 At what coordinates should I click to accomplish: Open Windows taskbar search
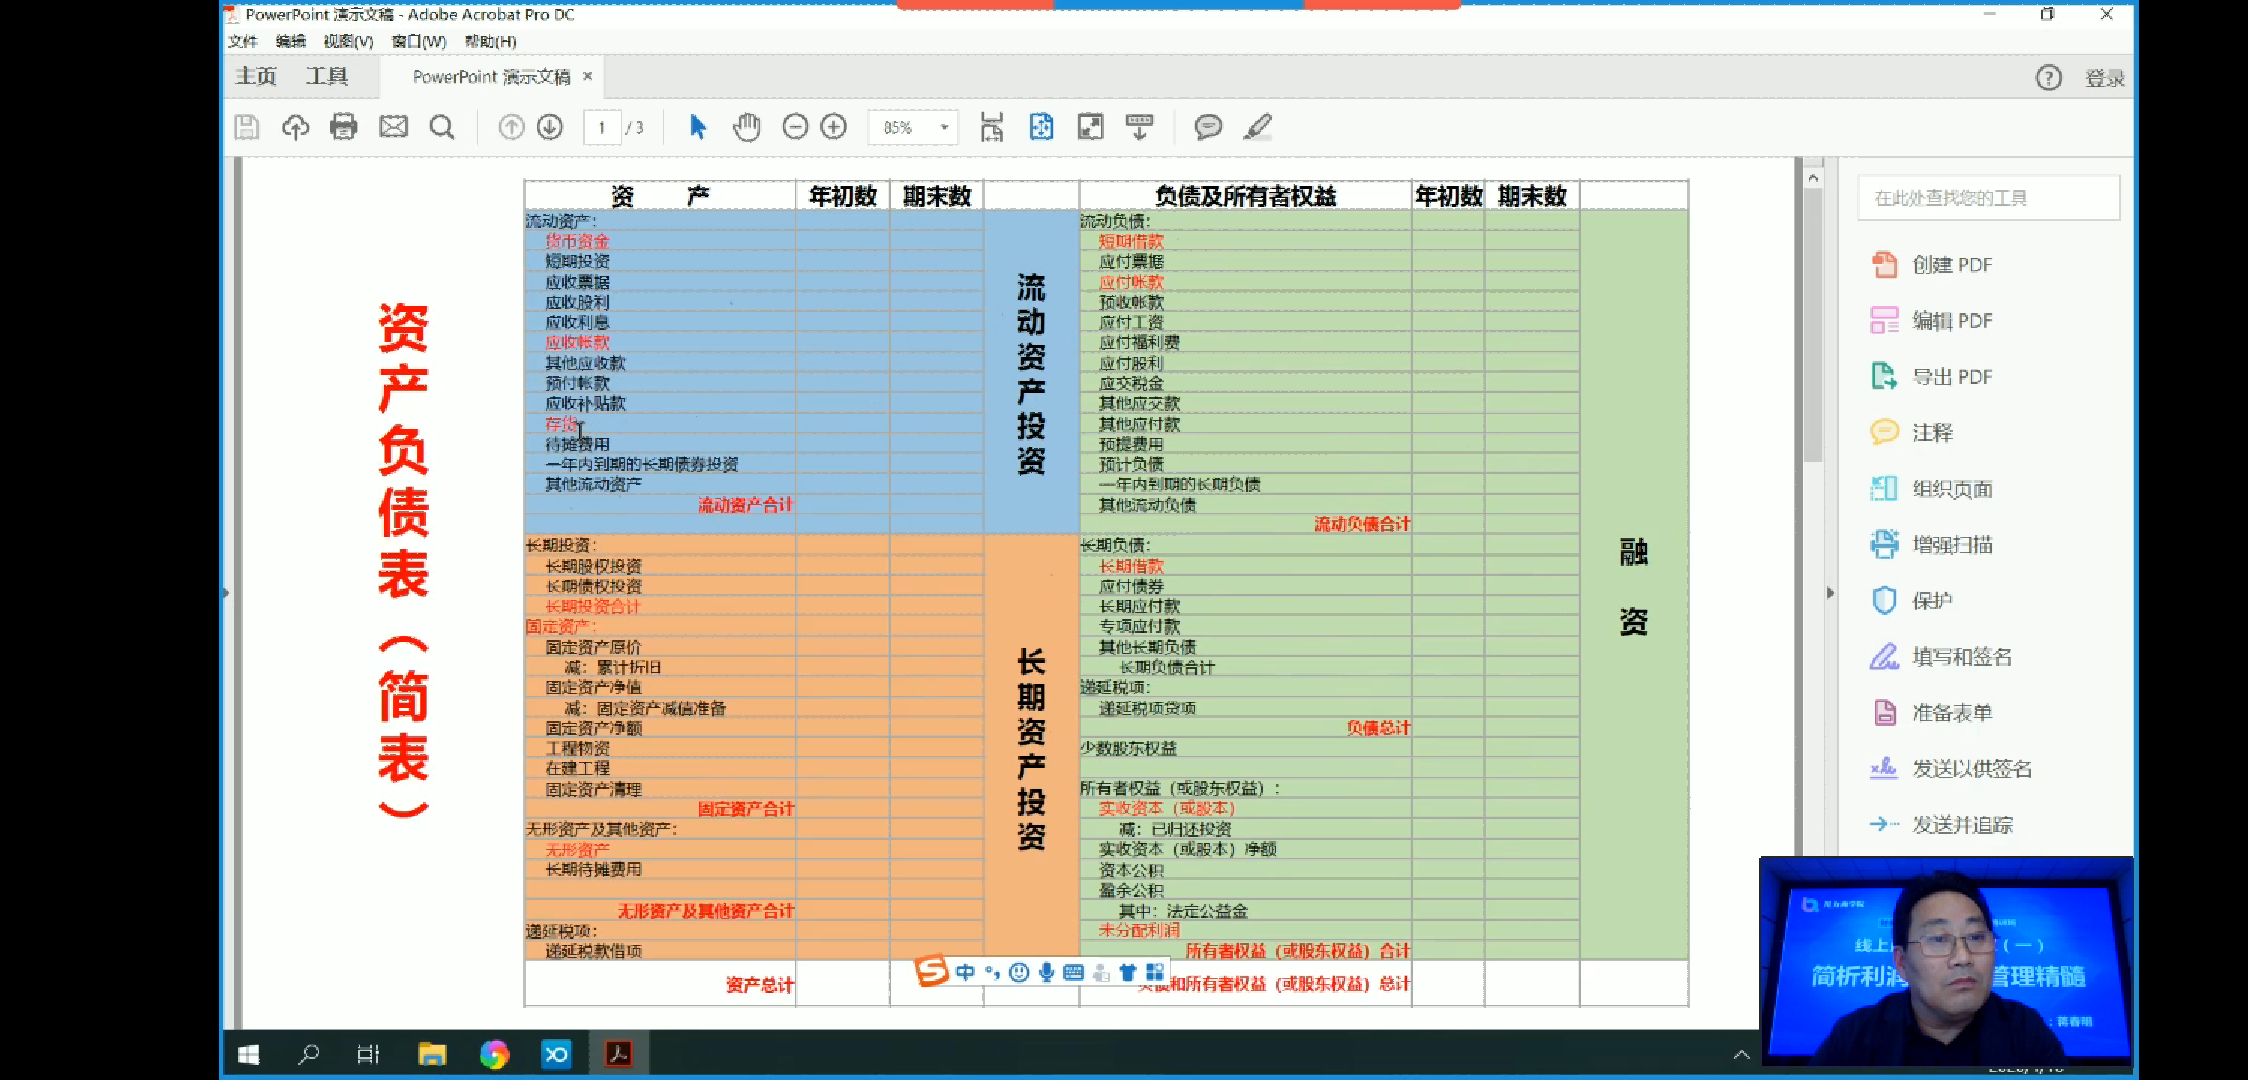click(309, 1054)
